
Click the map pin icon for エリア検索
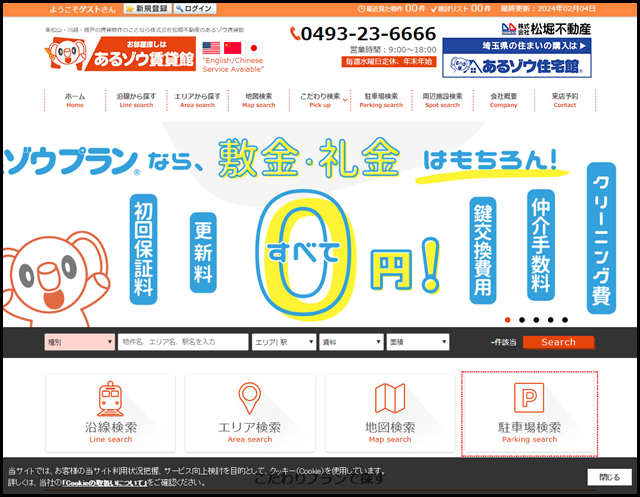(x=249, y=398)
